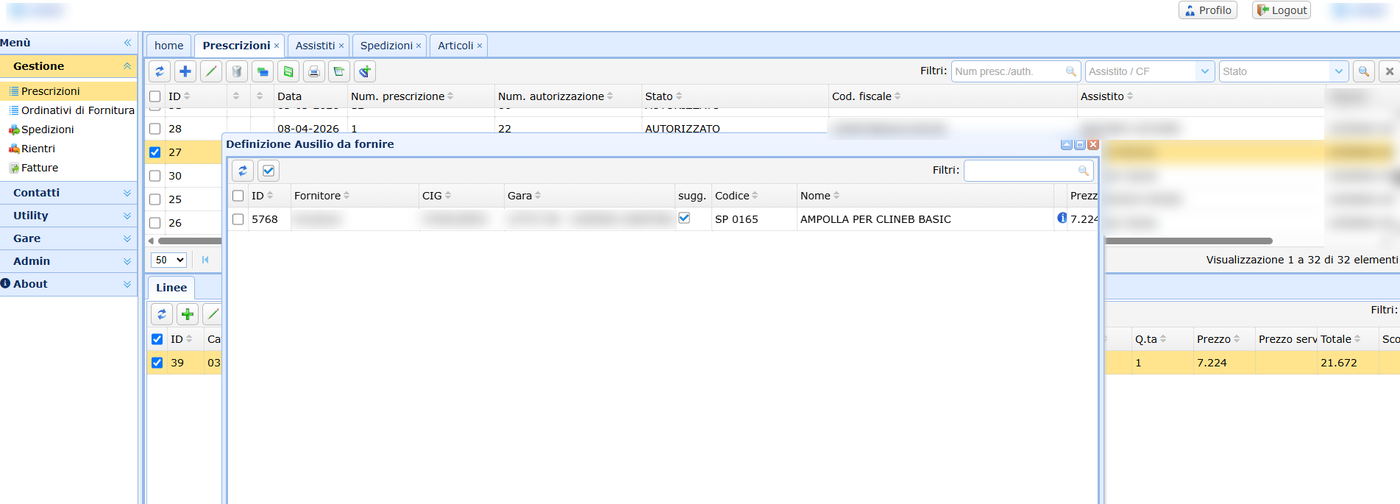1400x504 pixels.
Task: Click the green spreadsheet export icon
Action: coord(288,71)
